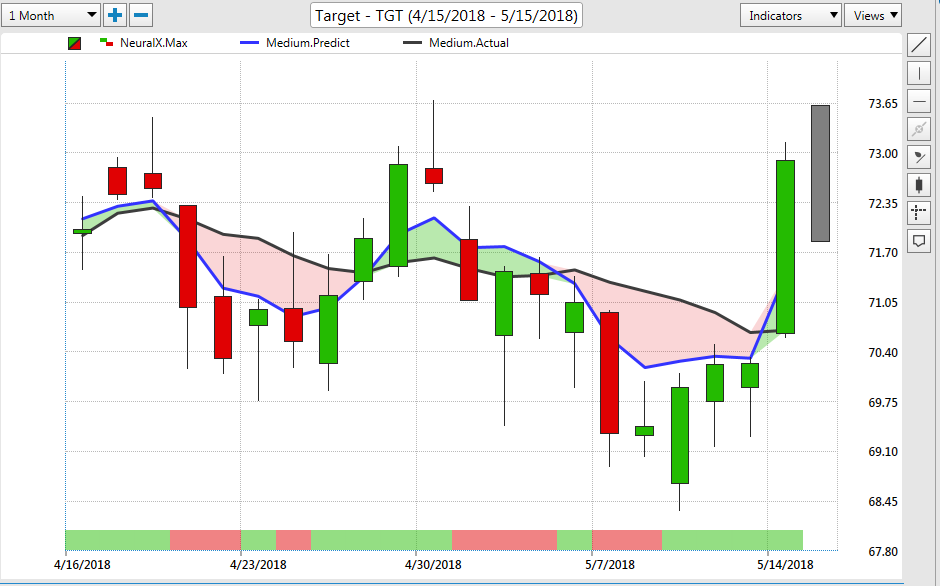Viewport: 940px width, 586px height.
Task: Click the 73.00 price axis label
Action: point(883,154)
